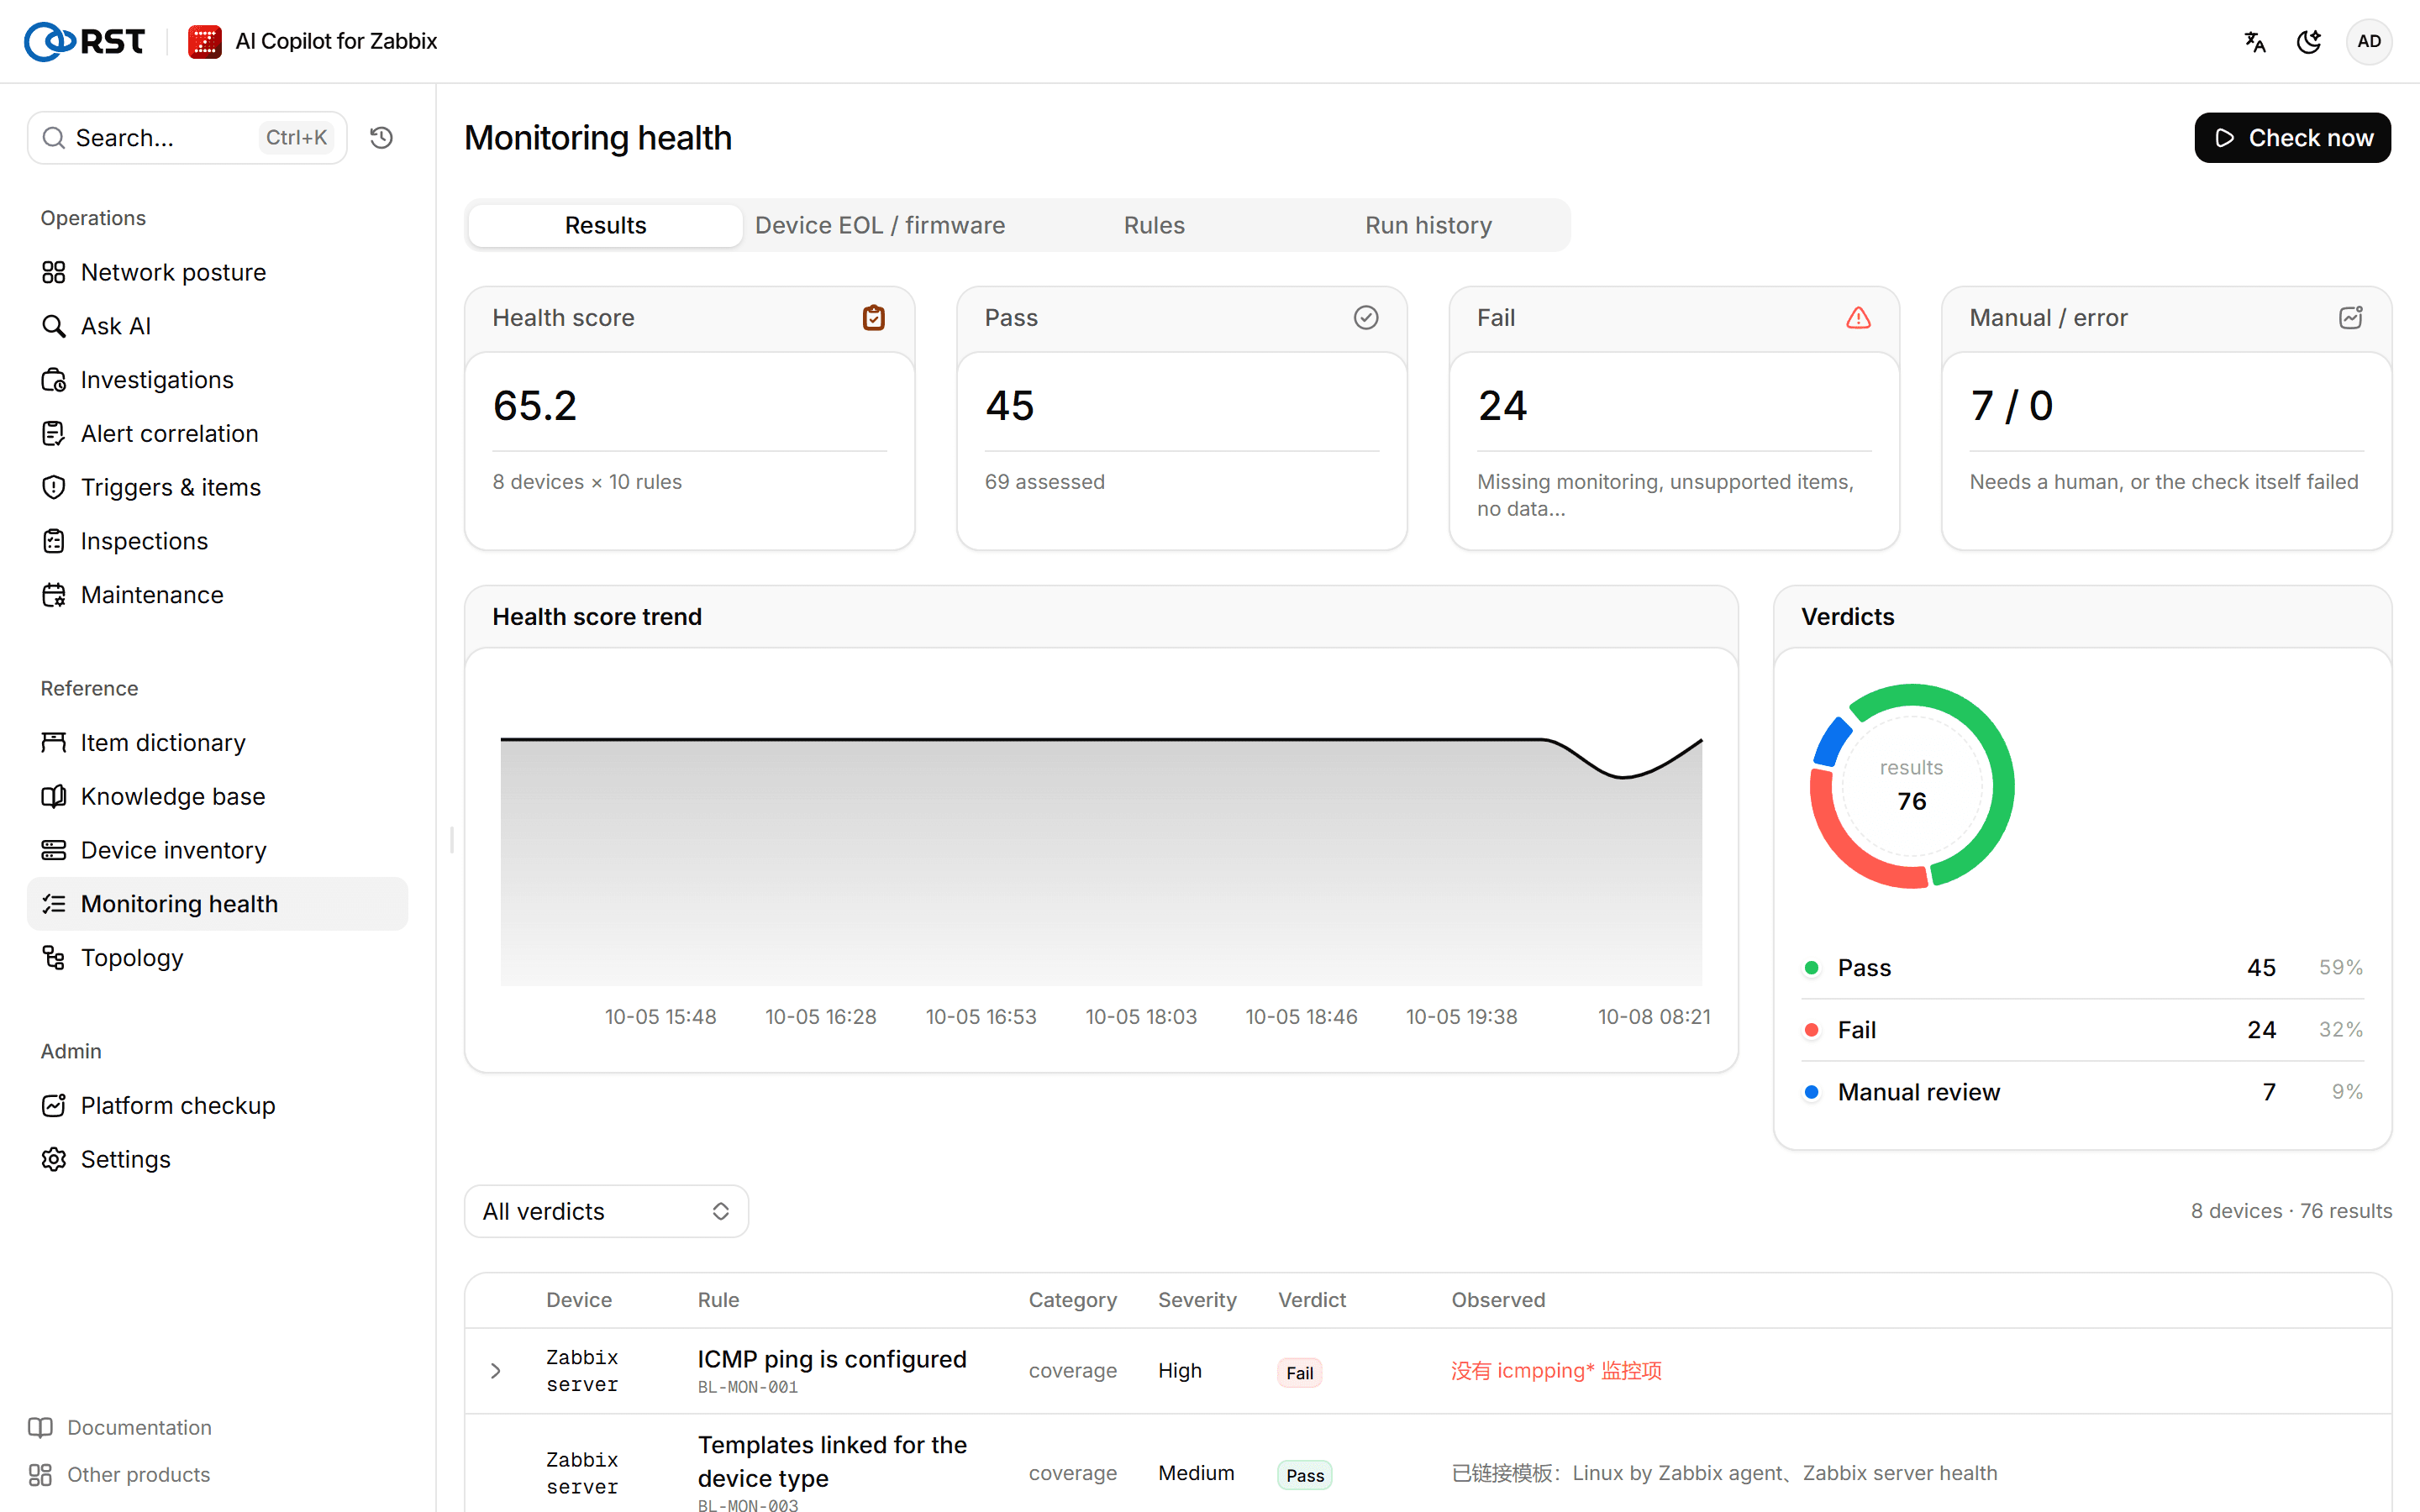
Task: Open Maintenance section
Action: (217, 595)
